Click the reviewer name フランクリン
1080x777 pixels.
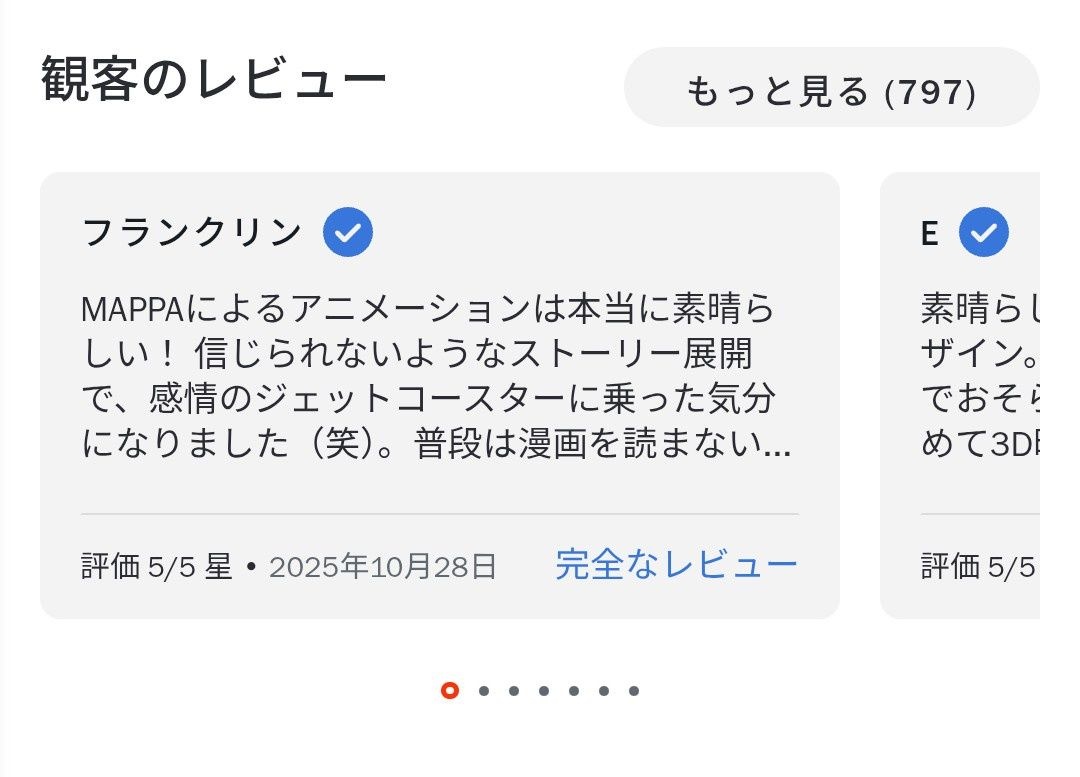[x=192, y=233]
